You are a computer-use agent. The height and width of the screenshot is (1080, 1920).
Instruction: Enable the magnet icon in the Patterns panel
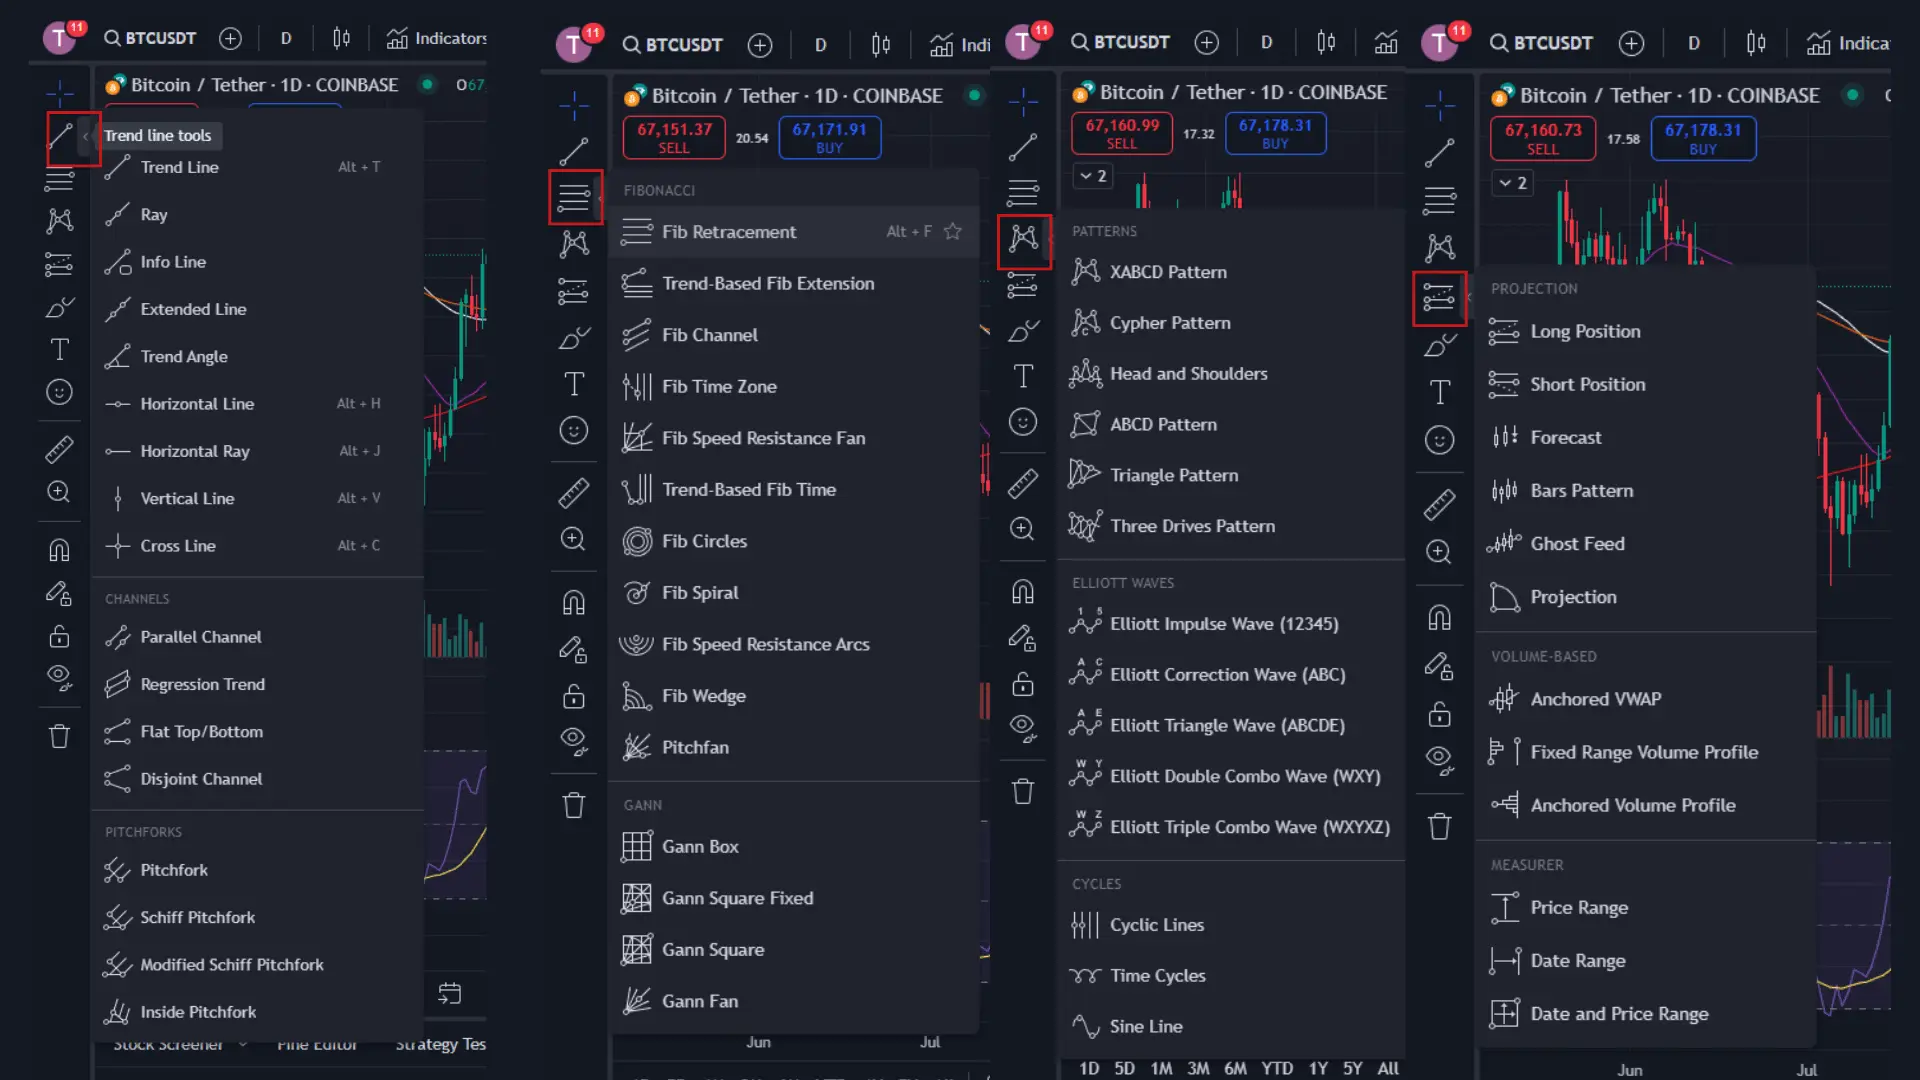1023,592
